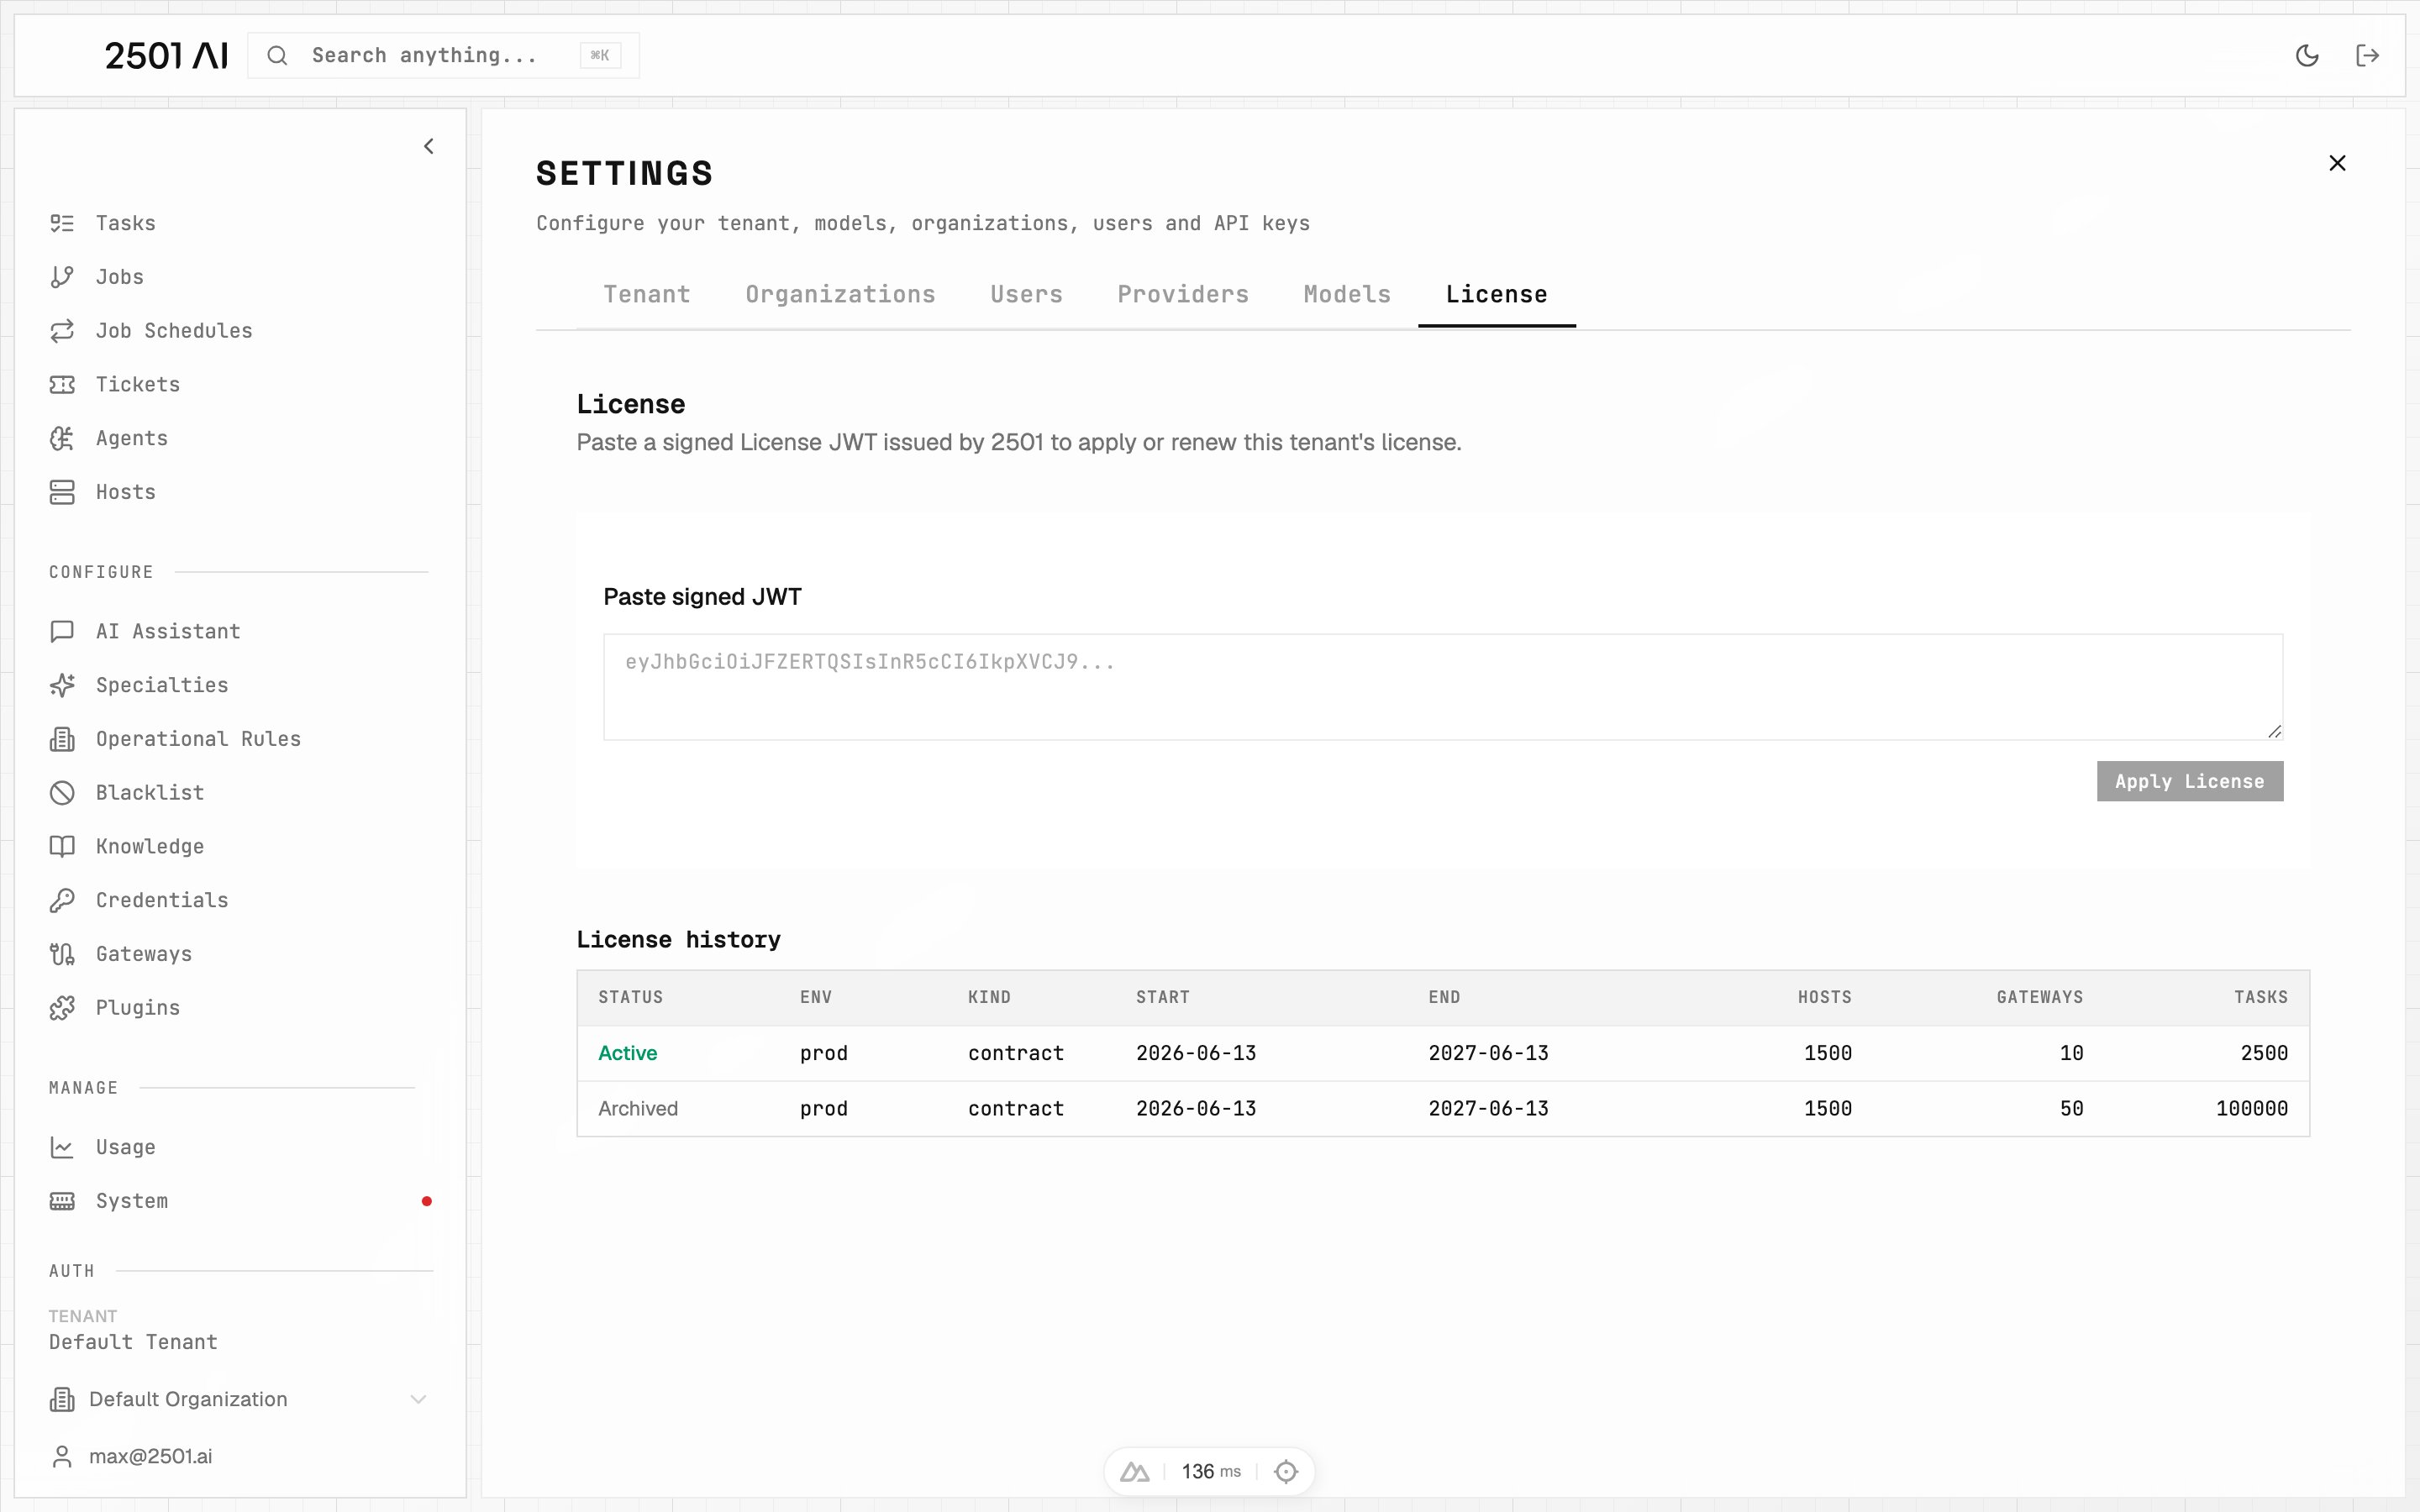Click the gateways value 10
Image resolution: width=2420 pixels, height=1512 pixels.
[2072, 1053]
